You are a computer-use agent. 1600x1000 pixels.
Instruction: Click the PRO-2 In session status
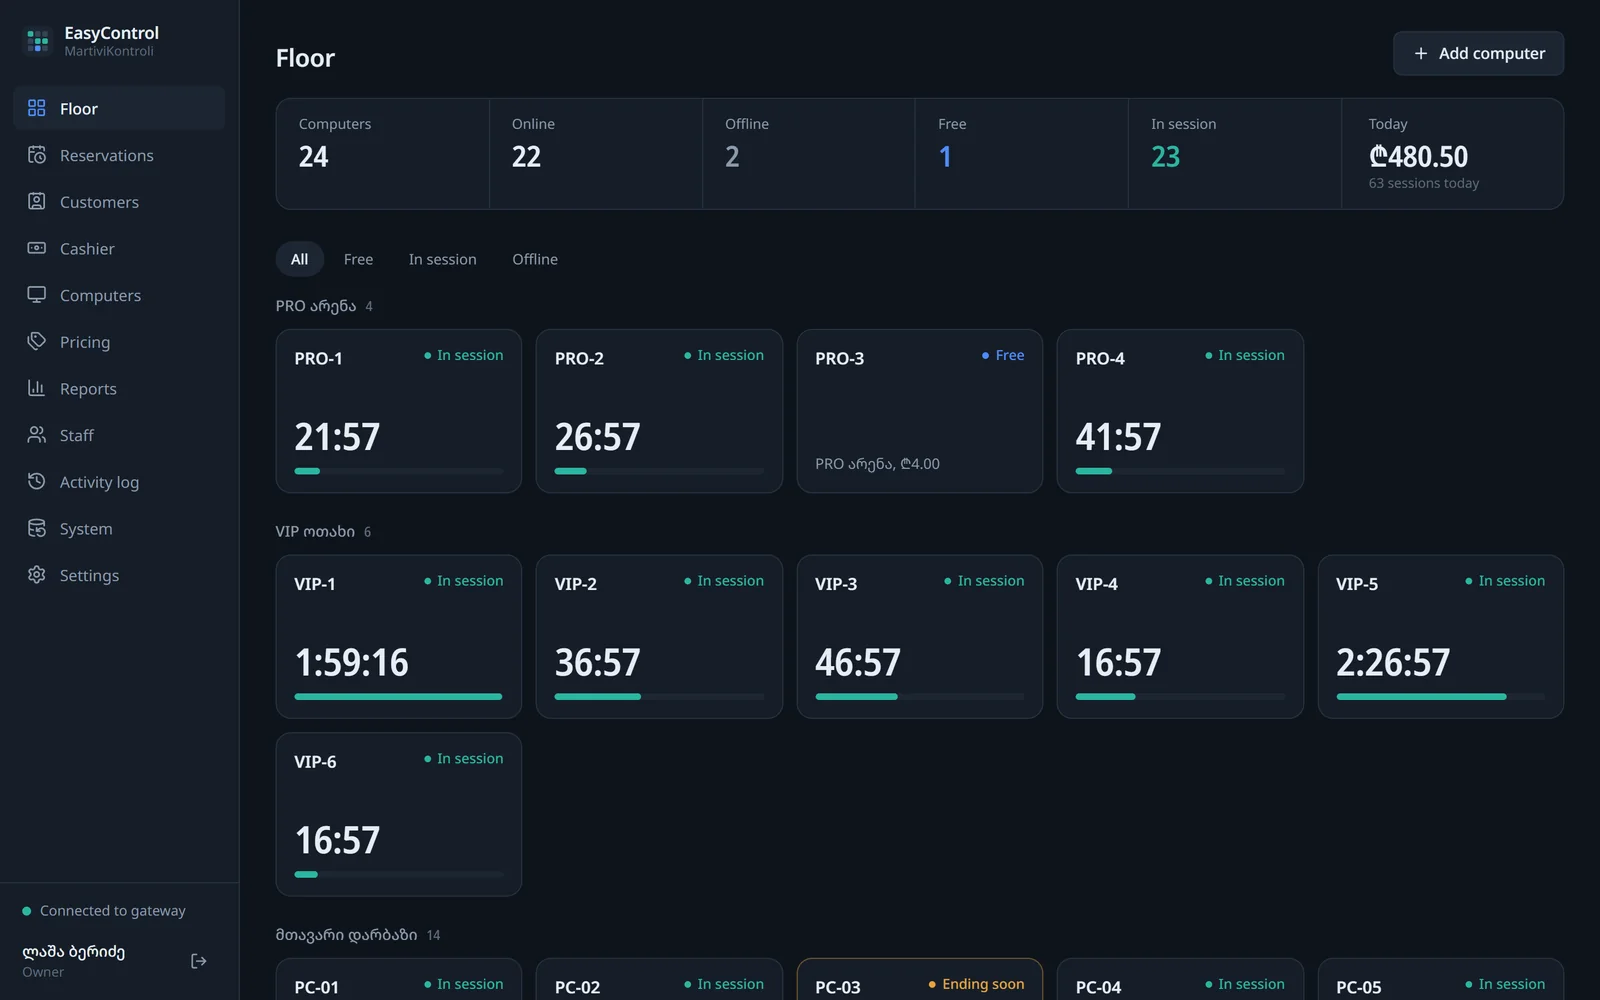tap(724, 355)
